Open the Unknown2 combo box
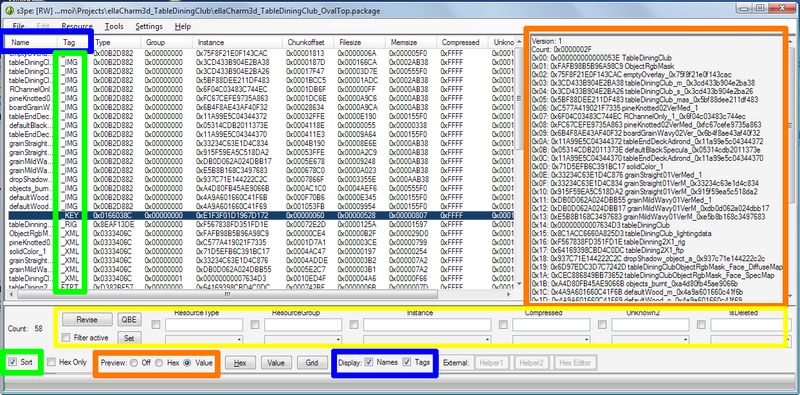The image size is (800, 395). (651, 339)
